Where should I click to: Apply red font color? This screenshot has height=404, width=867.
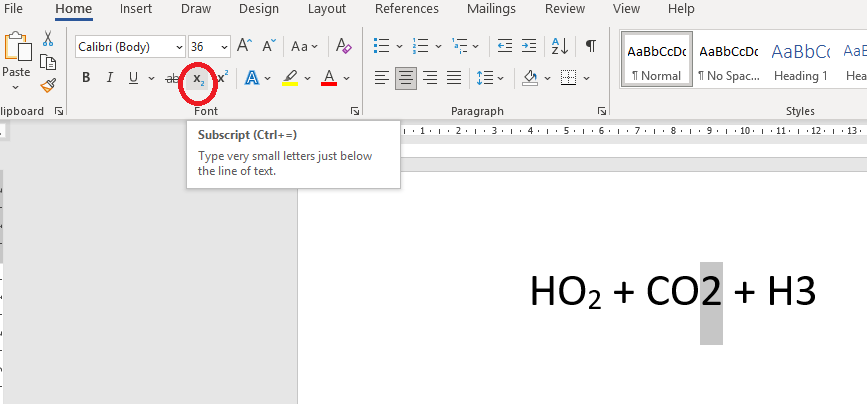329,78
